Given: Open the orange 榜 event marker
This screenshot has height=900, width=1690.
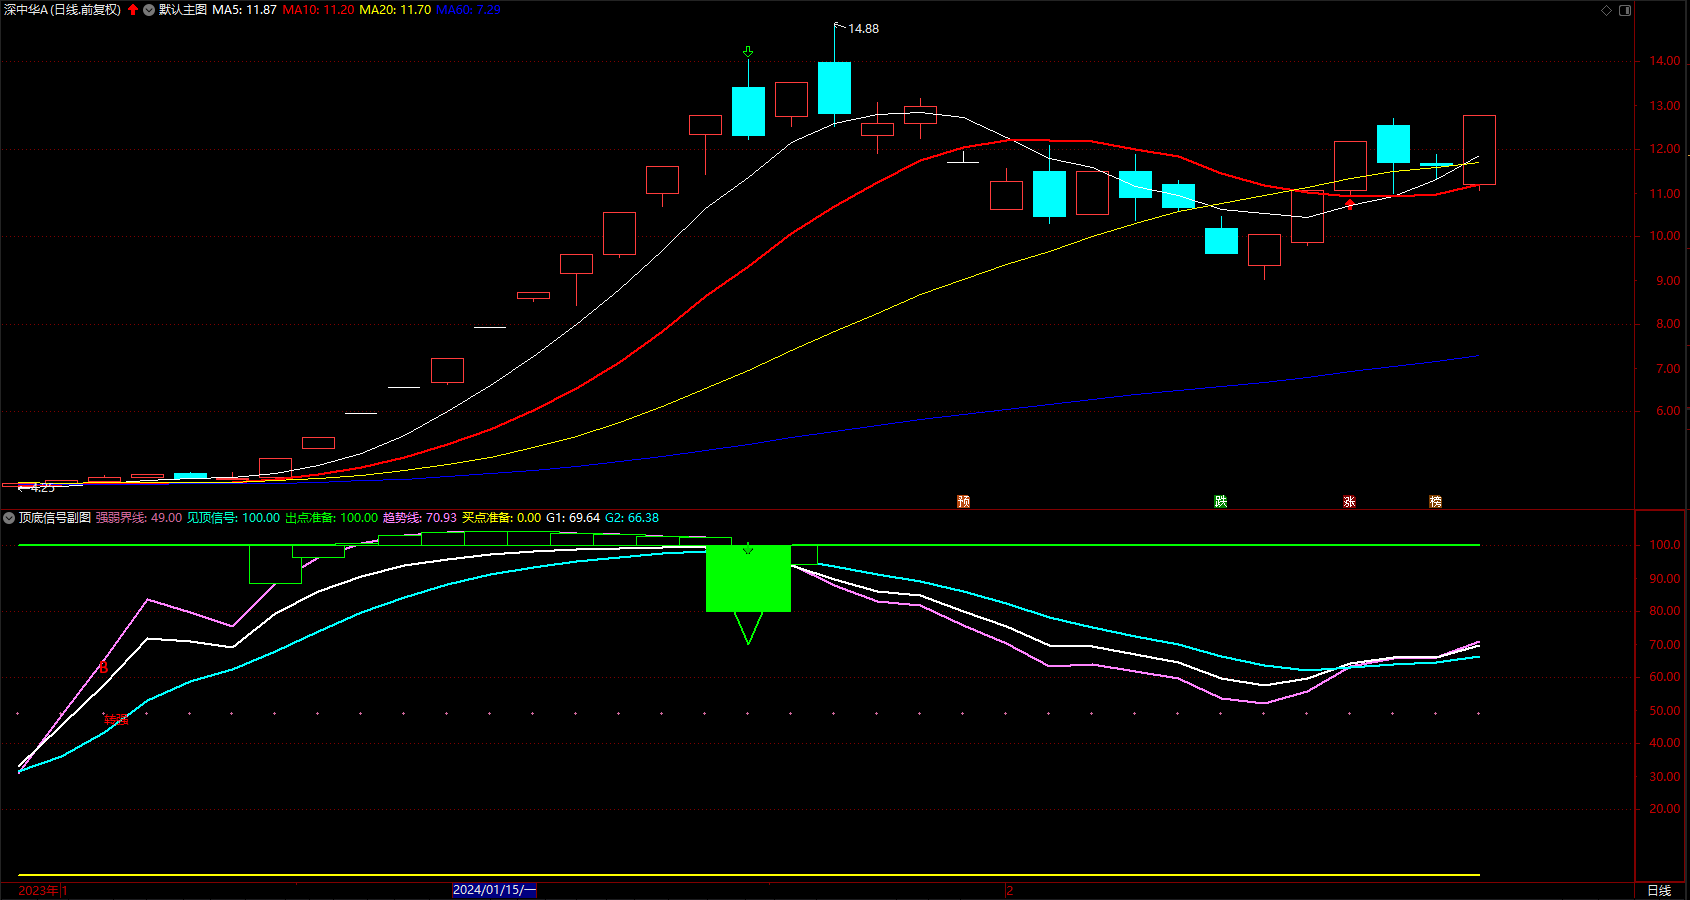Looking at the screenshot, I should [x=1435, y=501].
